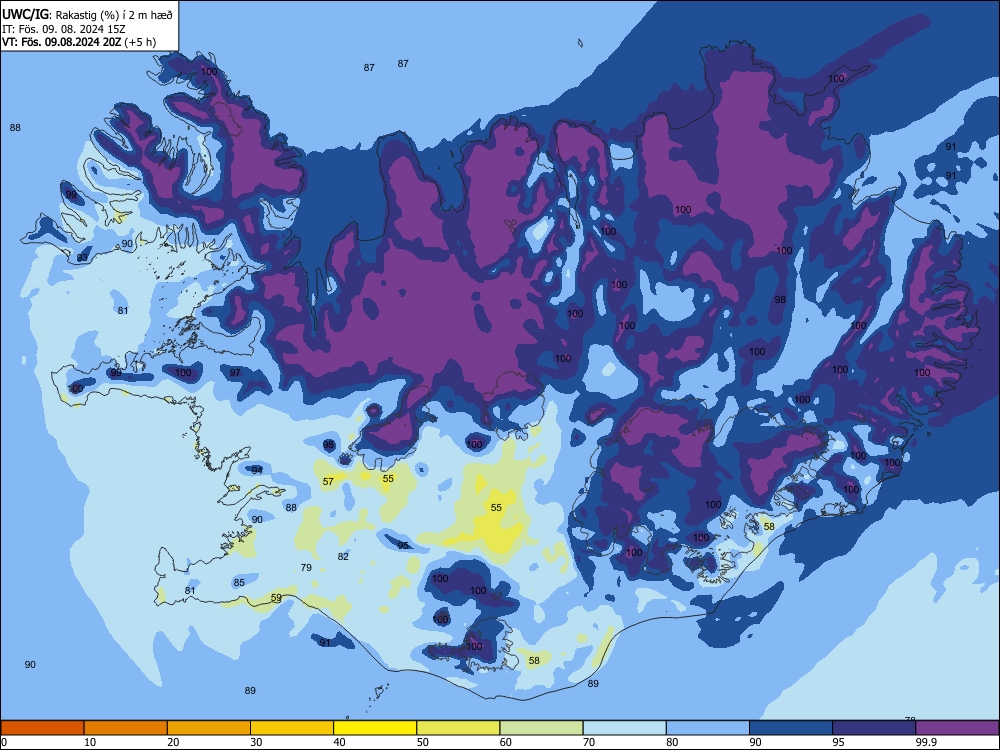Click the '98' value in northeast Iceland

[x=780, y=300]
